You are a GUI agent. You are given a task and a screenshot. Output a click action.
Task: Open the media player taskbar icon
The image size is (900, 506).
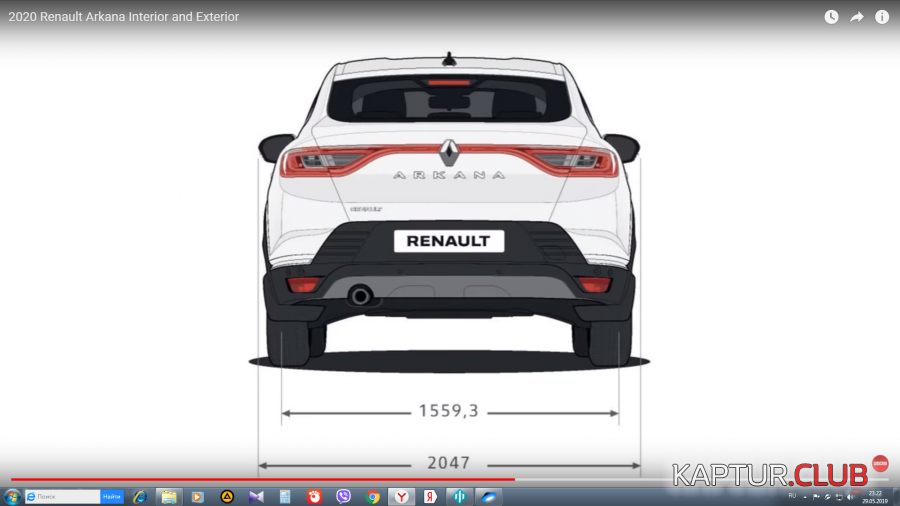[197, 497]
